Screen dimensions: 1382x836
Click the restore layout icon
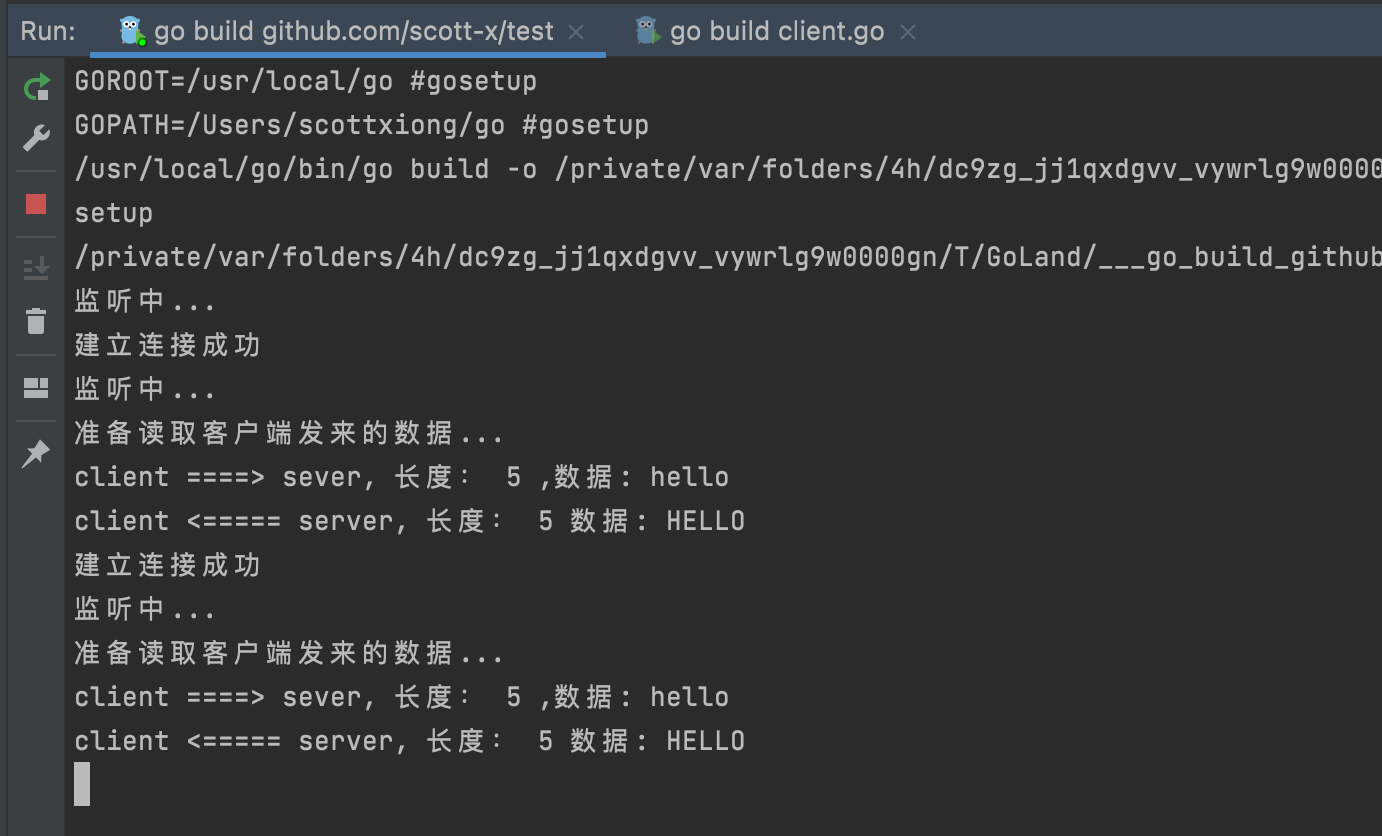36,387
